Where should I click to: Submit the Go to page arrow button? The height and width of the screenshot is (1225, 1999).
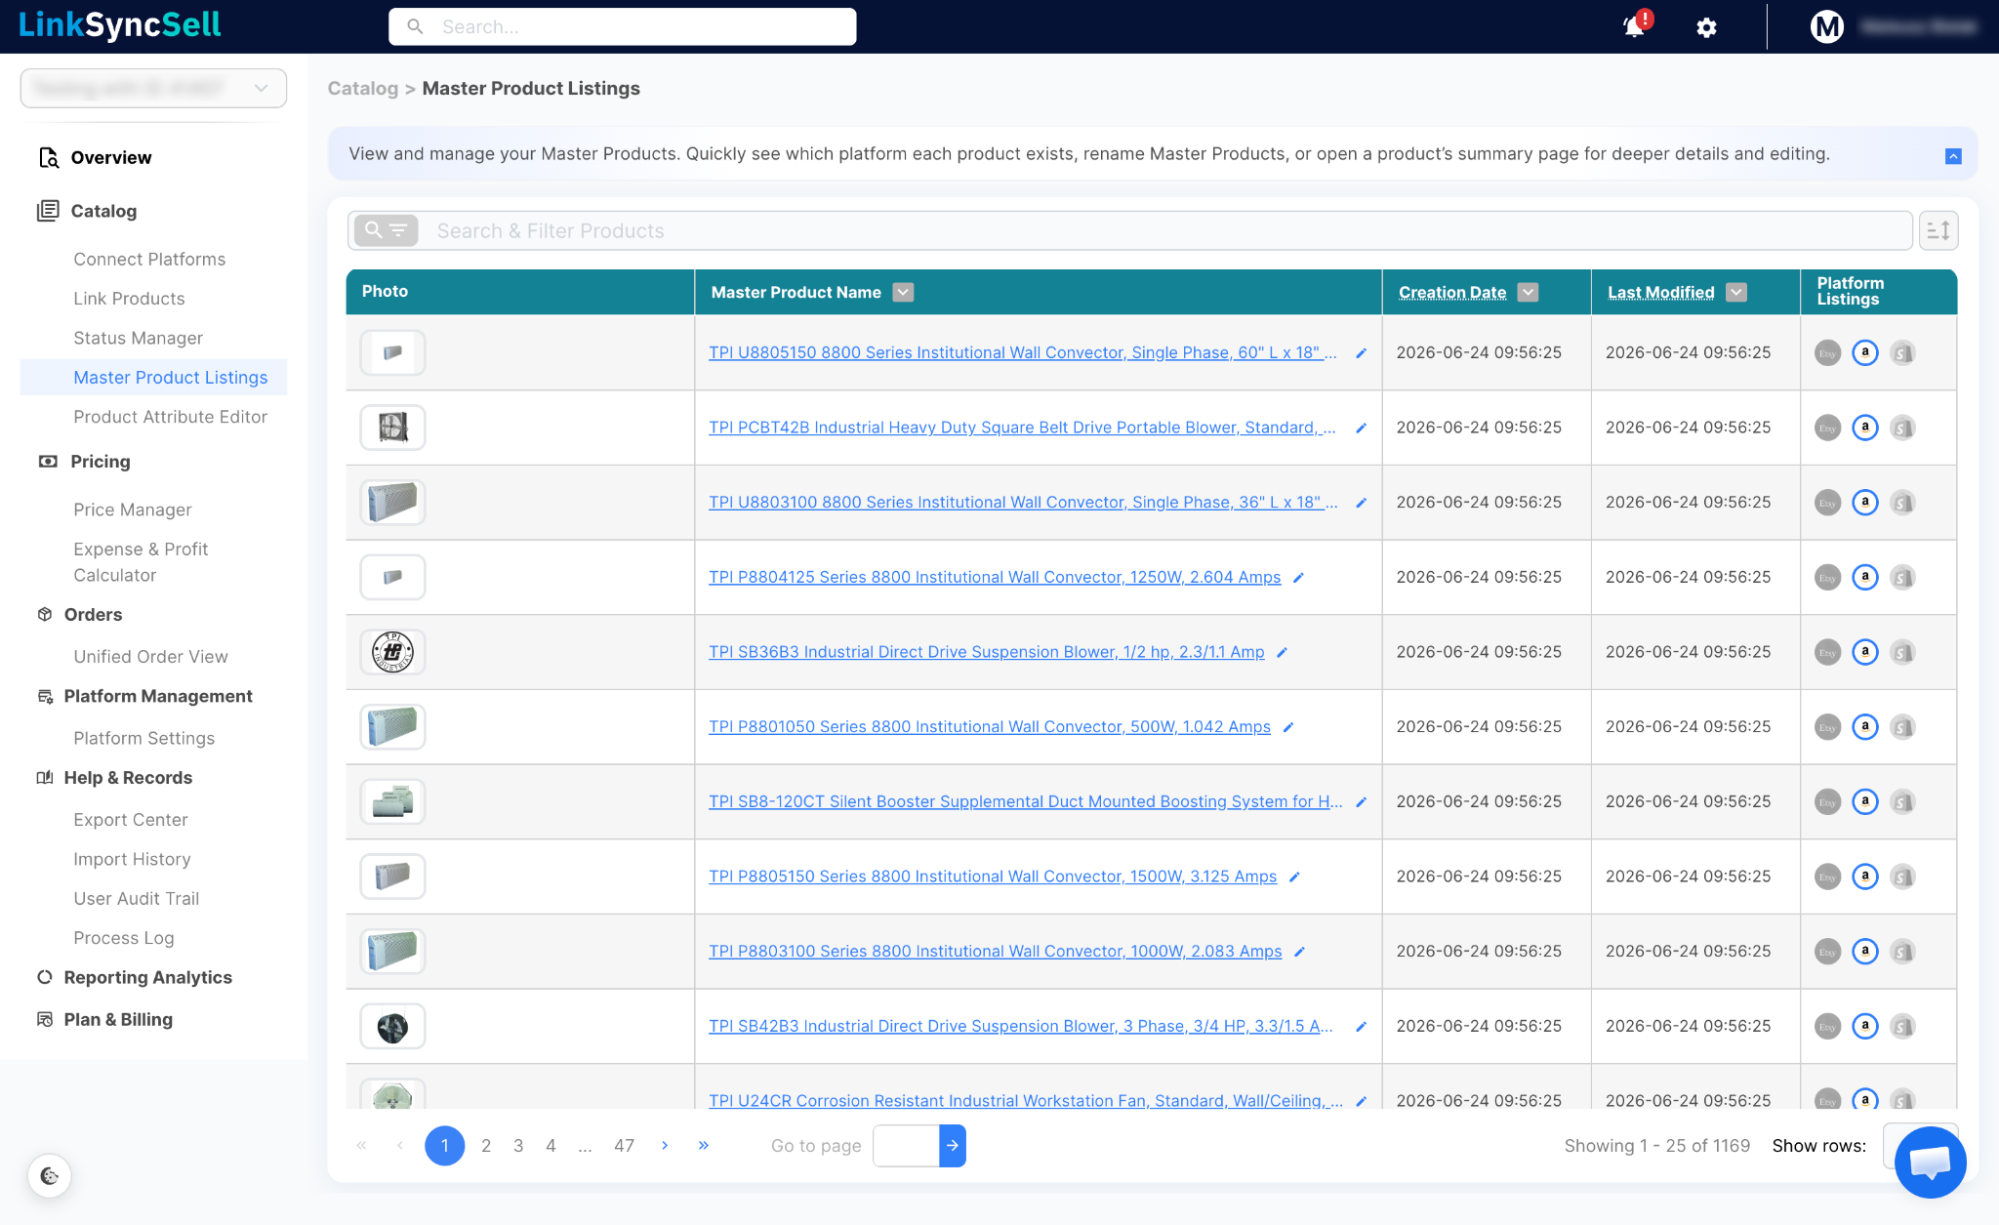click(x=952, y=1146)
